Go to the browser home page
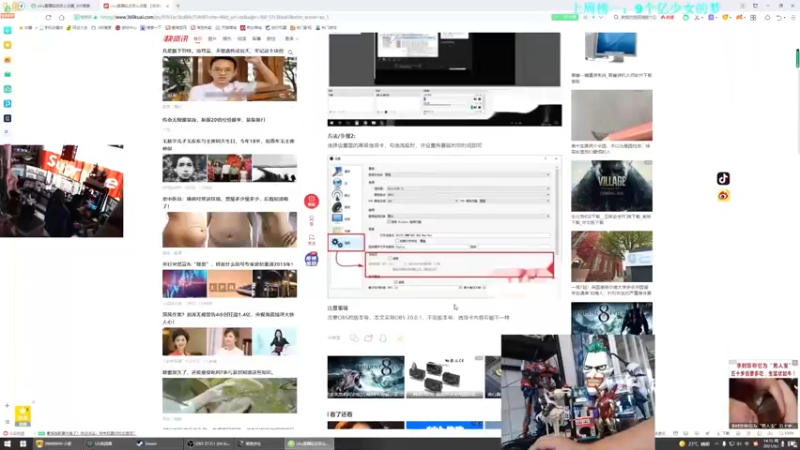 click(61, 17)
